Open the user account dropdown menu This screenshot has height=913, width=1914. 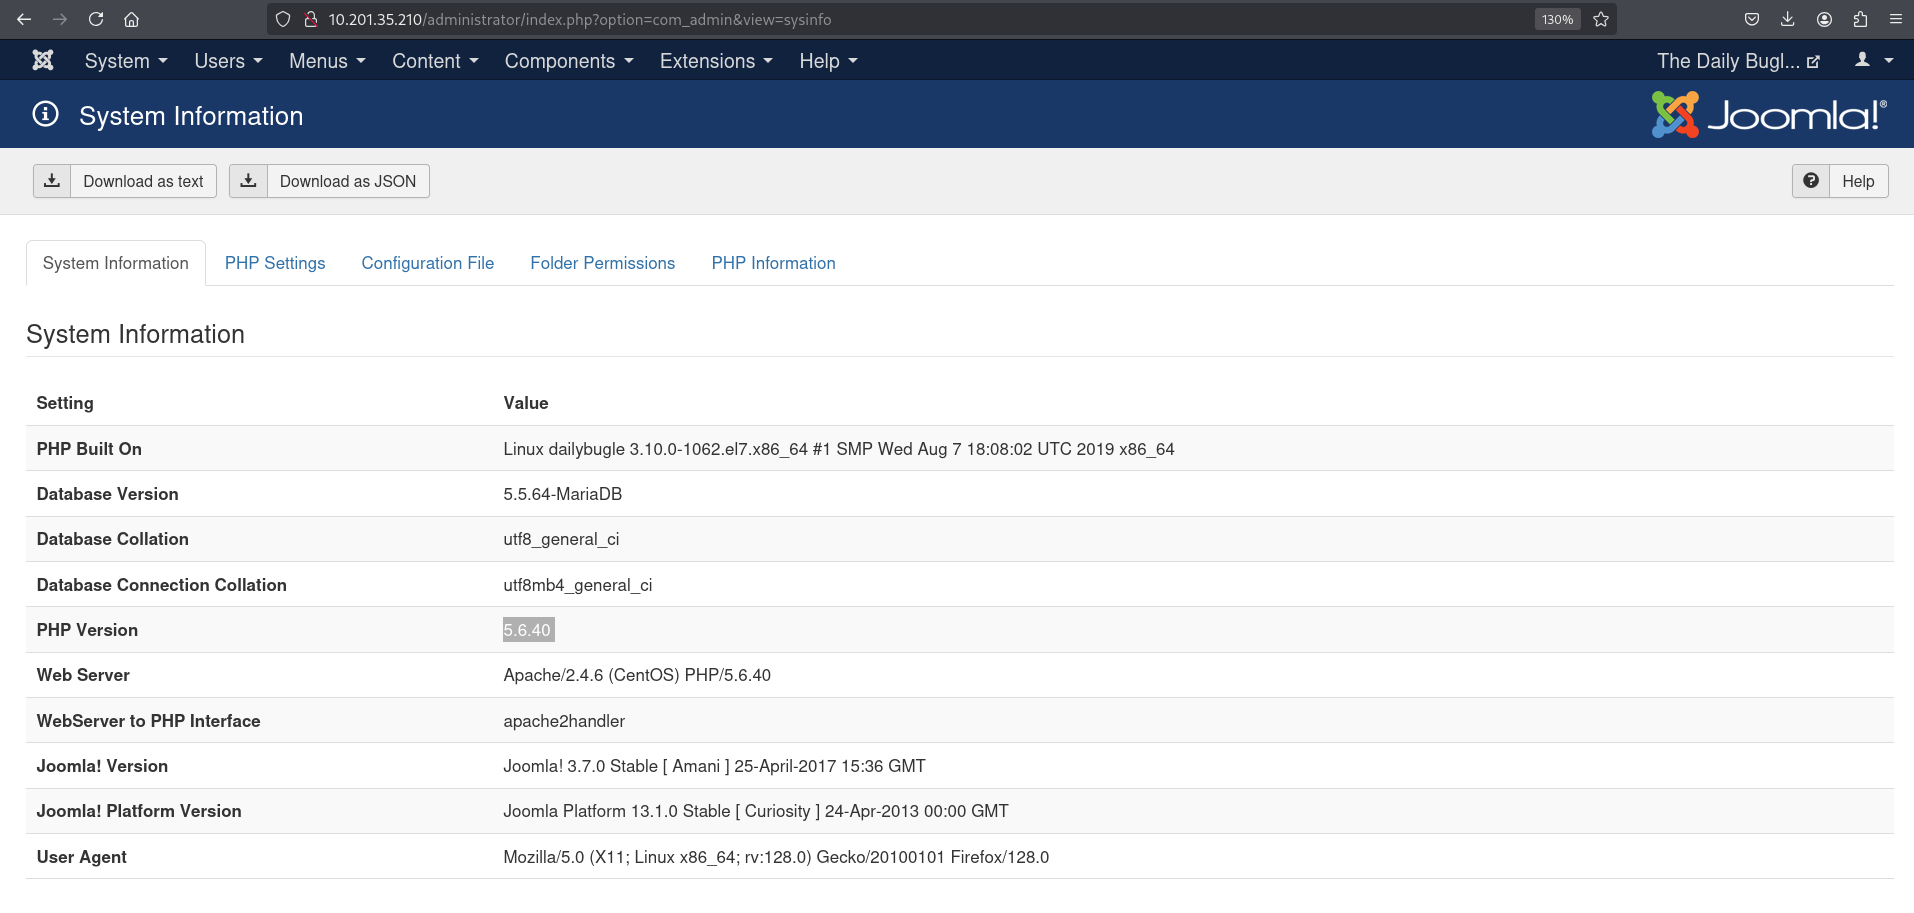click(x=1874, y=61)
